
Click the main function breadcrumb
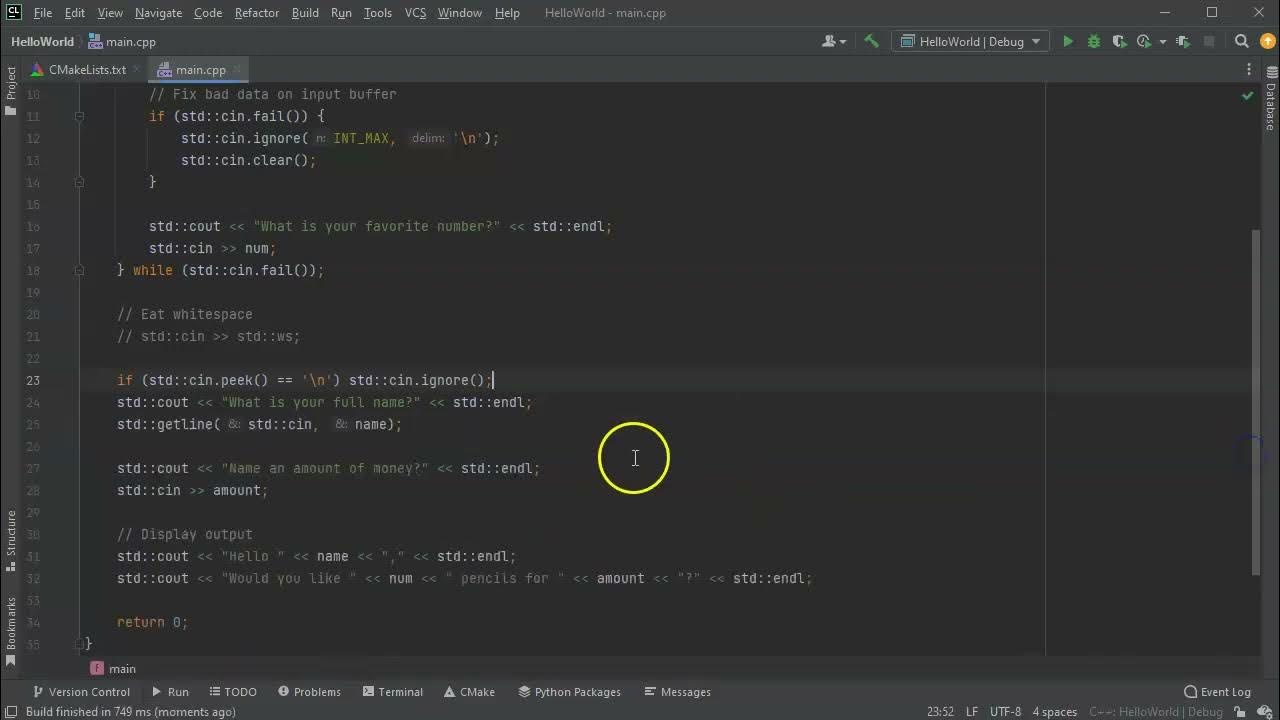click(x=113, y=668)
